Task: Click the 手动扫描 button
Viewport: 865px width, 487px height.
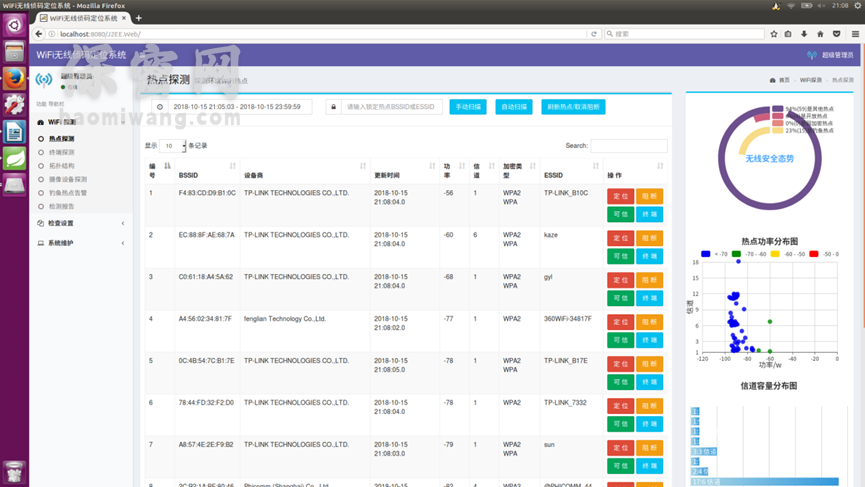Action: point(467,107)
